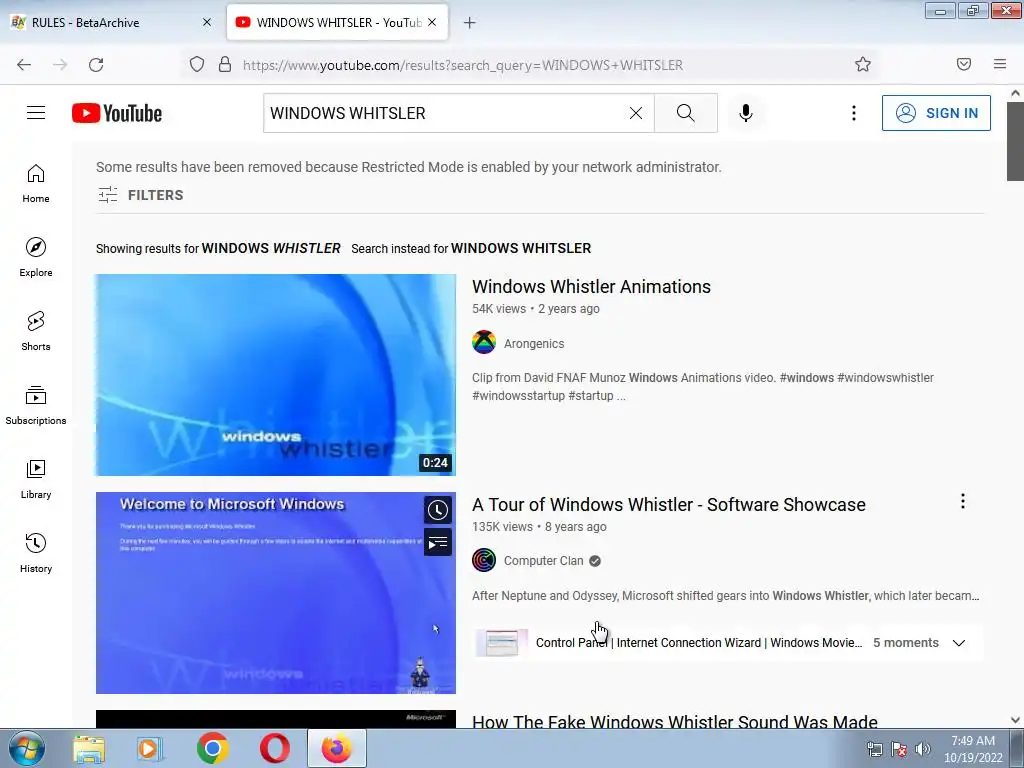1024x768 pixels.
Task: Bookmark this page with the star
Action: (863, 64)
